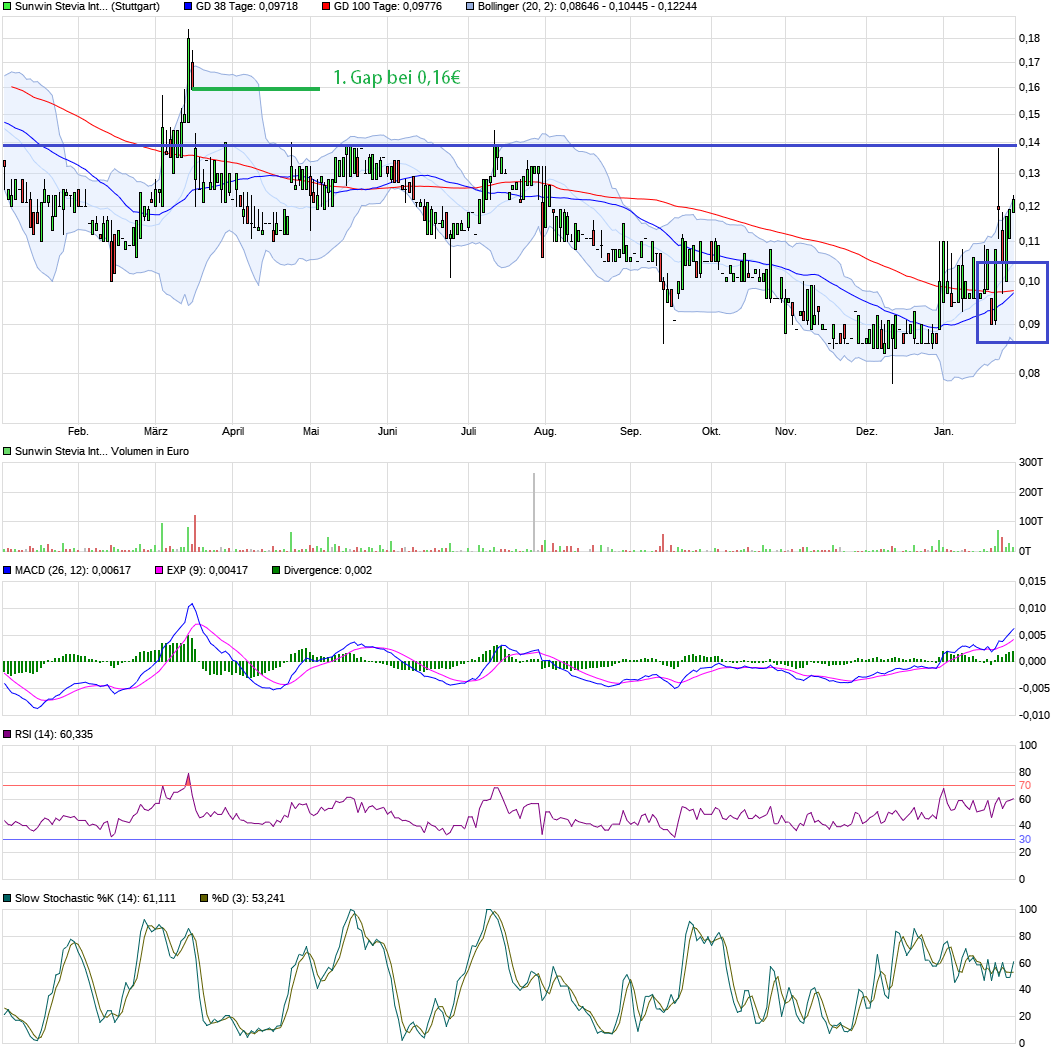The height and width of the screenshot is (1054, 1057).
Task: Click the -0,010 MACD axis value
Action: (1034, 715)
